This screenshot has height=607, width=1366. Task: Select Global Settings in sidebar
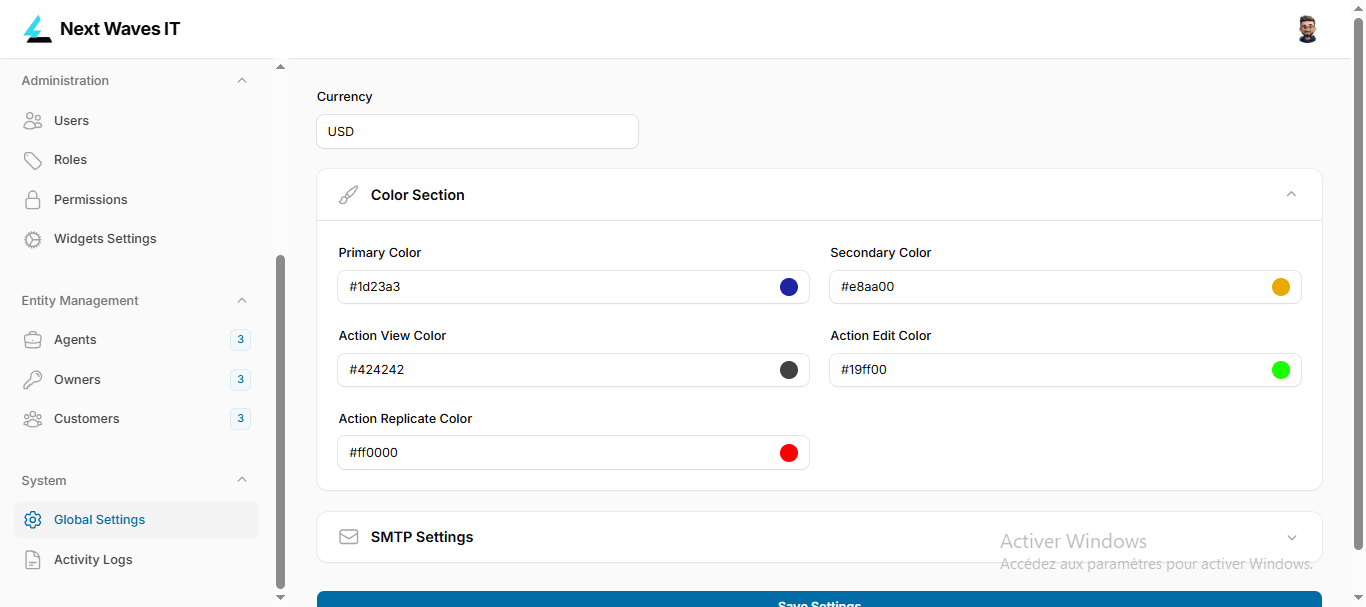pos(136,520)
